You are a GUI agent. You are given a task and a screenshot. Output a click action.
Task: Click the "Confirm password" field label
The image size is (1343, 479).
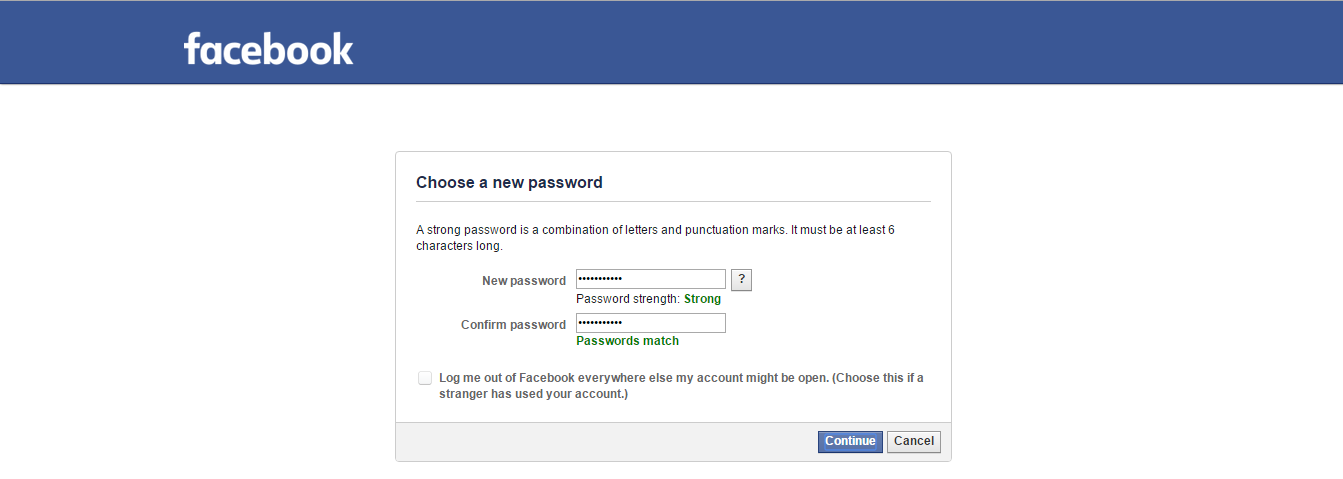(x=513, y=325)
